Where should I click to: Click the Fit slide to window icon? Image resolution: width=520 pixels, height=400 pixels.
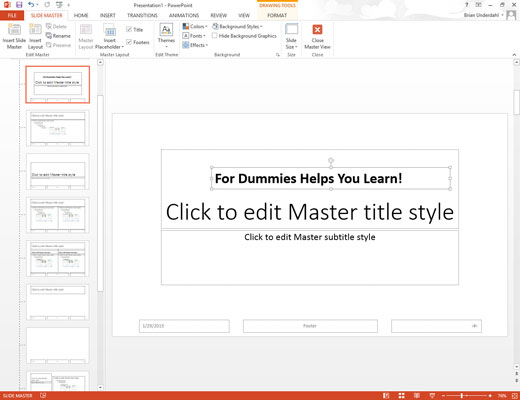[x=514, y=396]
